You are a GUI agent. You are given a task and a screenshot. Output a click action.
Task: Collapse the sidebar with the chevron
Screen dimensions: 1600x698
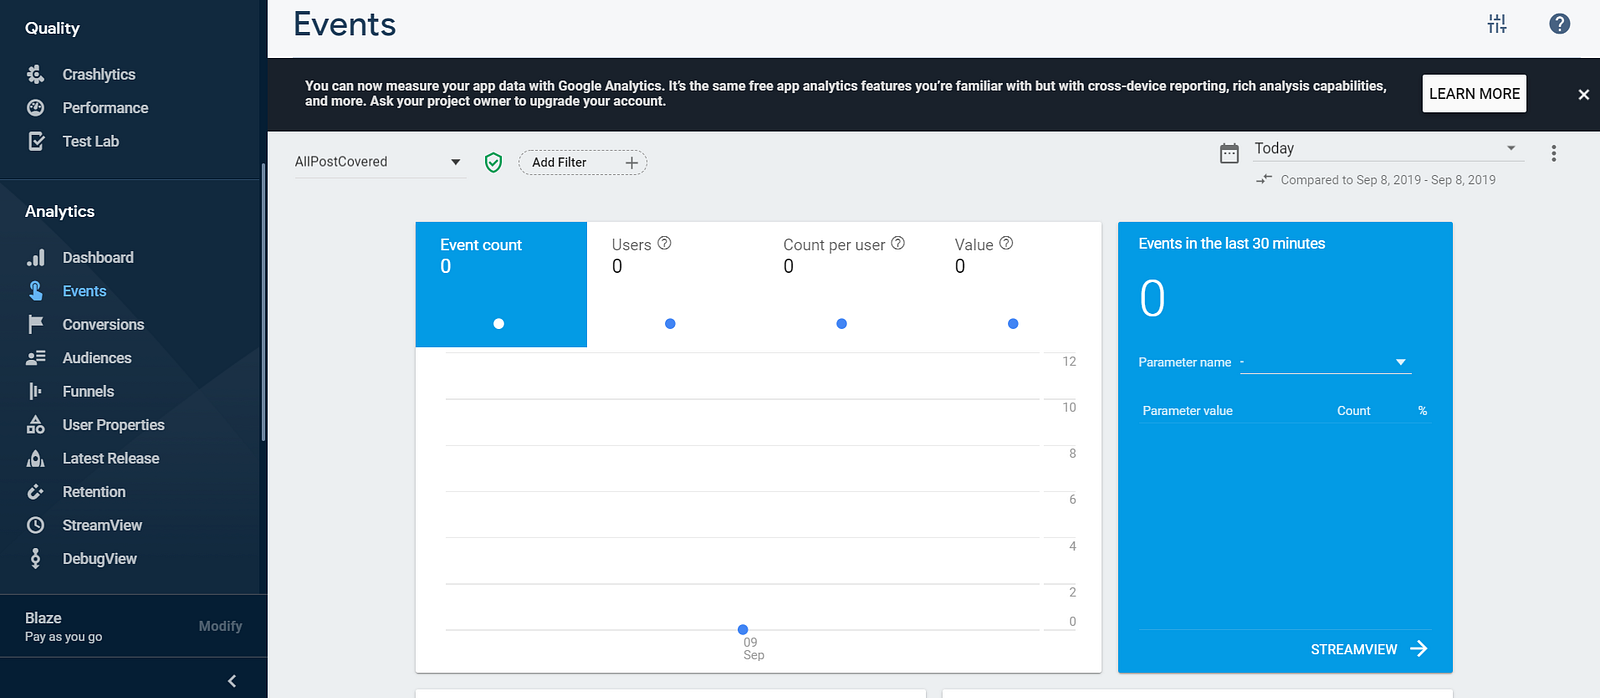(232, 681)
